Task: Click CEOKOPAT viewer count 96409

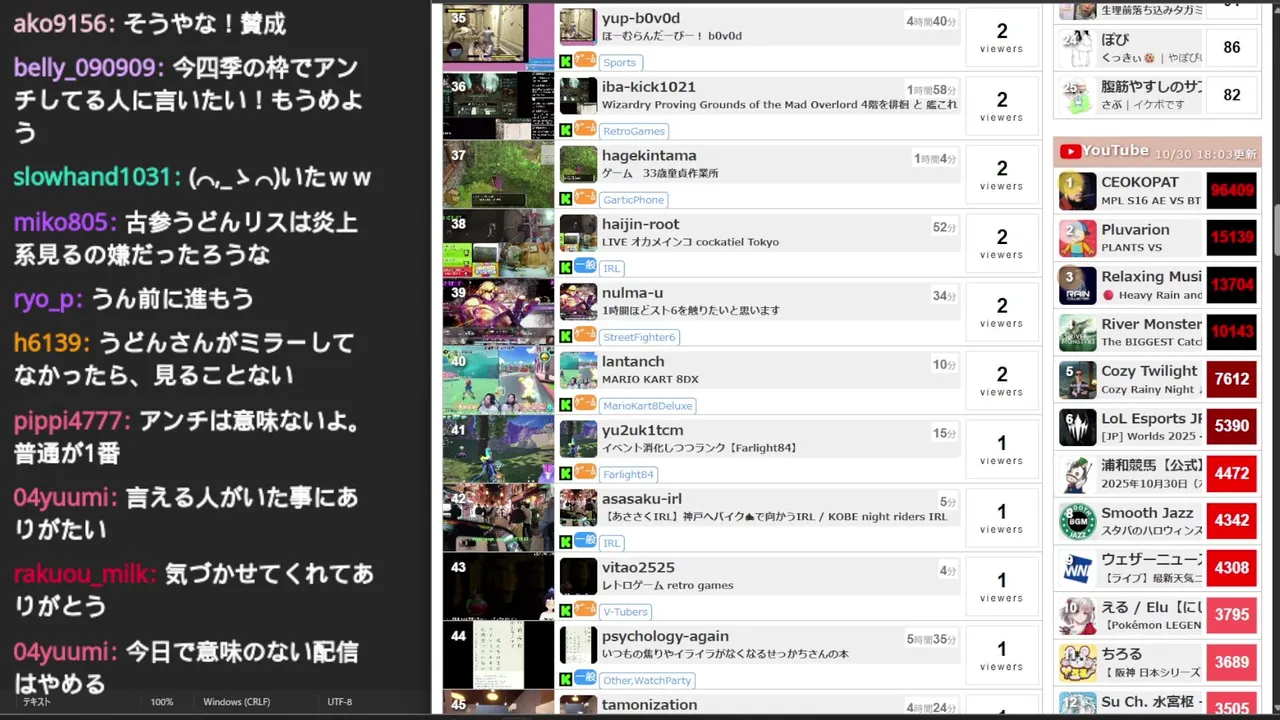Action: click(1231, 191)
